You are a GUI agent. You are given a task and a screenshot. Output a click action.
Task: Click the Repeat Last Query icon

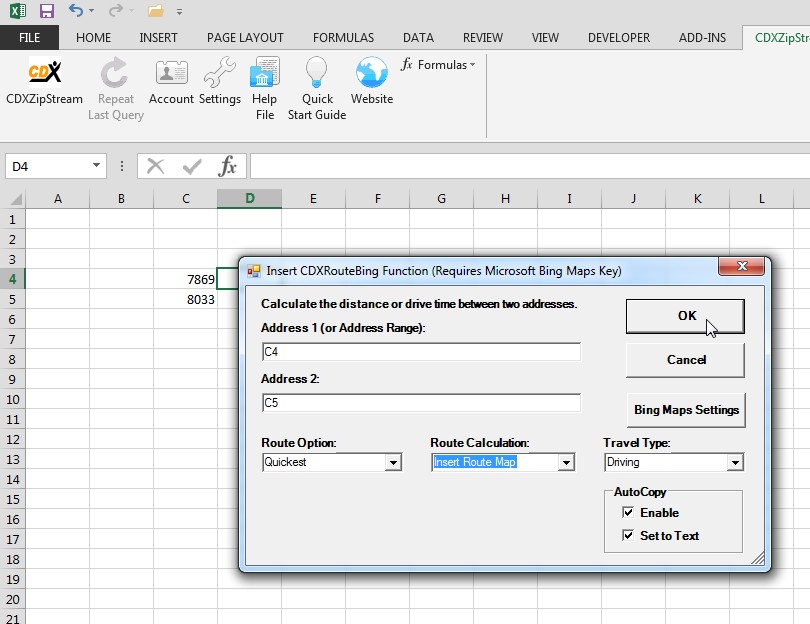114,72
